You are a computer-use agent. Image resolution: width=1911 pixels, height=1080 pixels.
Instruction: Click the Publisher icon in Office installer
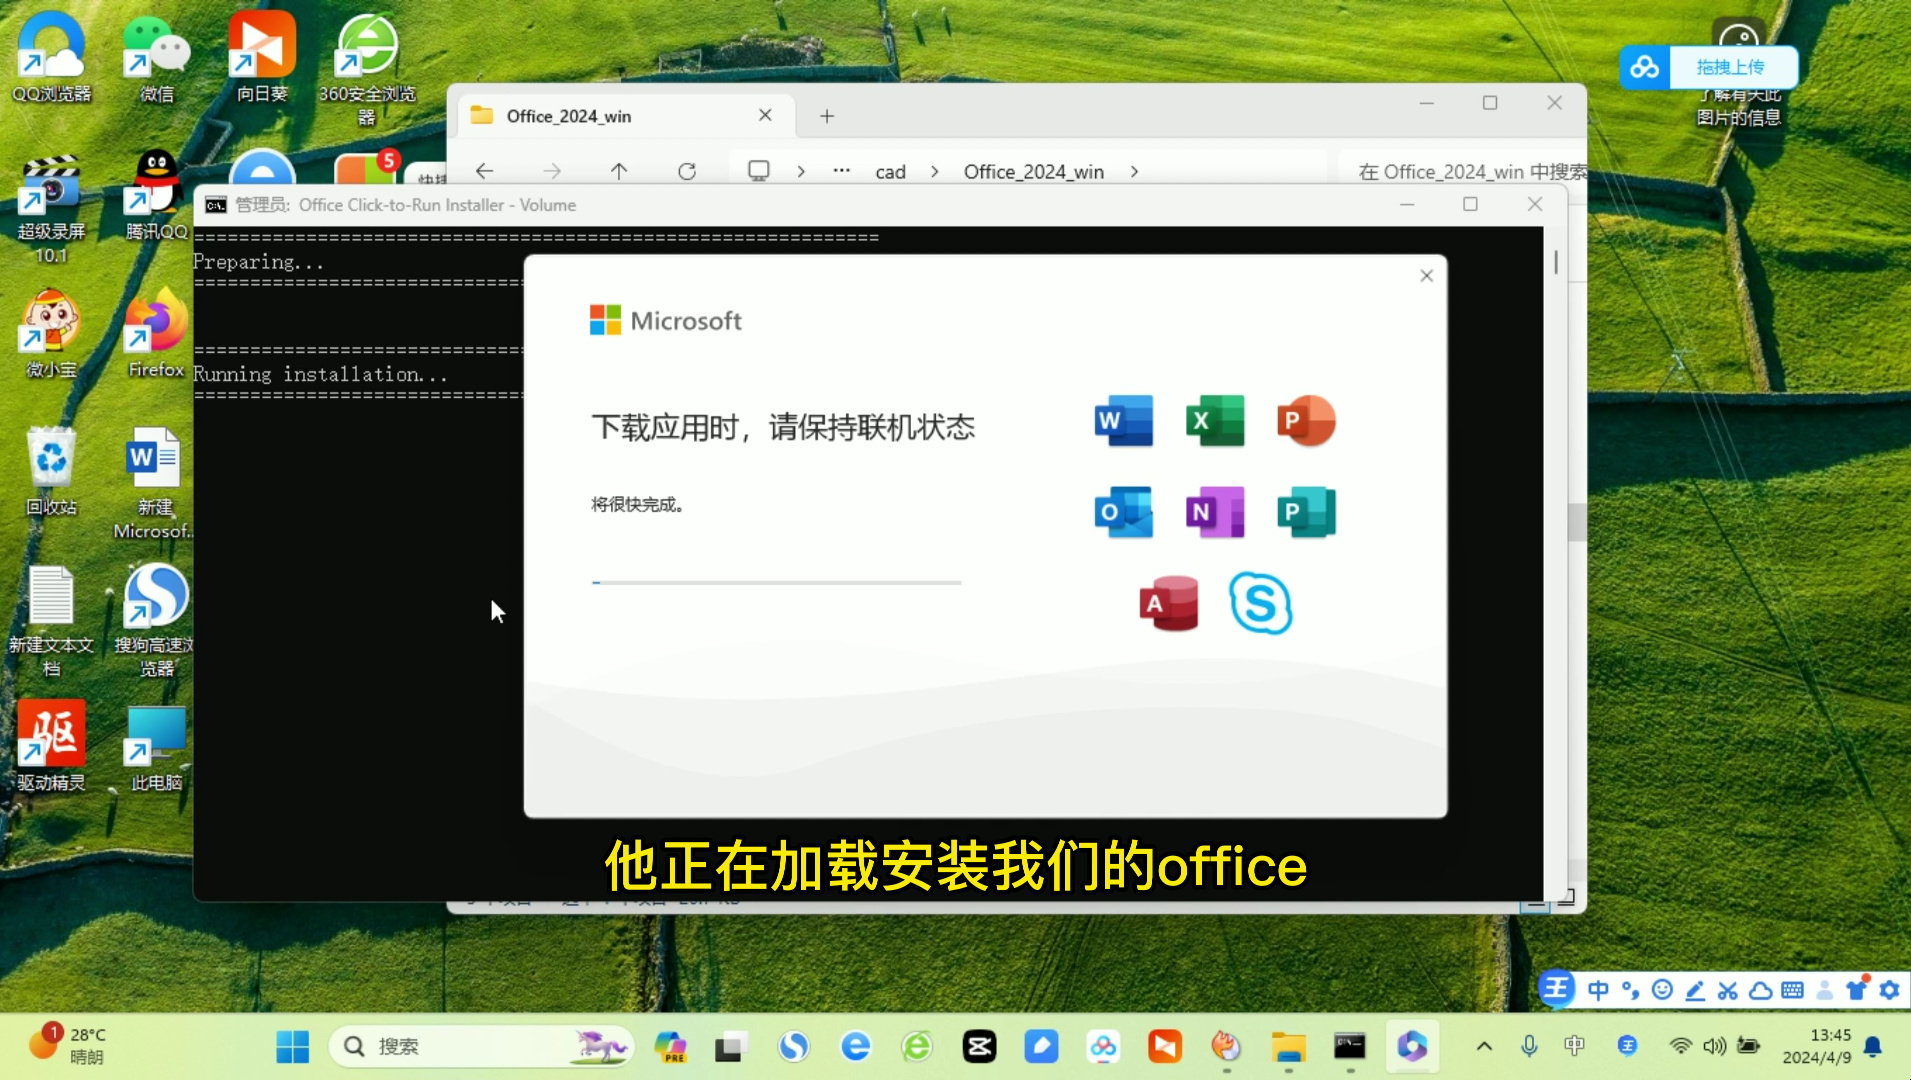pos(1306,512)
